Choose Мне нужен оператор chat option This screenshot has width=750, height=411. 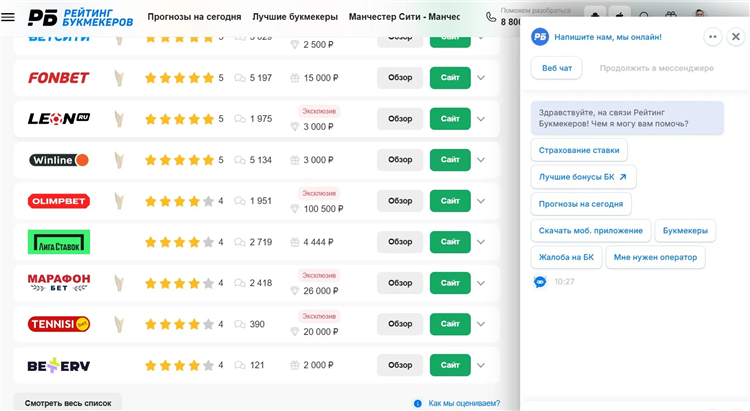pyautogui.click(x=655, y=257)
